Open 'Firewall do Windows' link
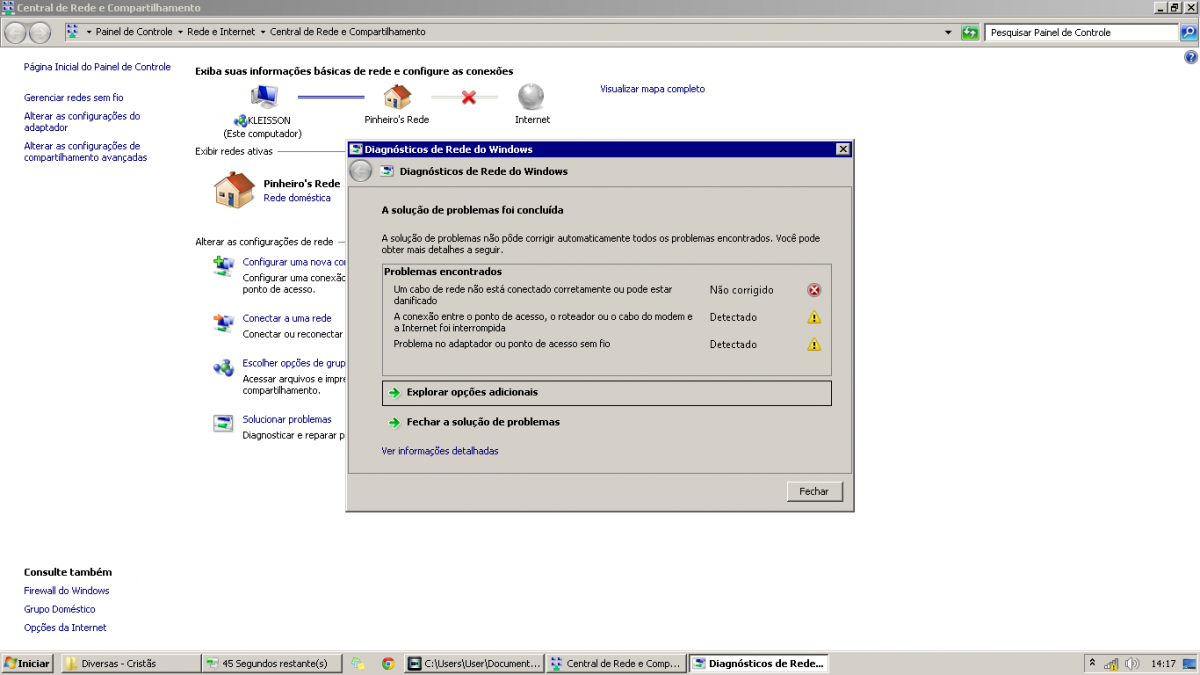The image size is (1200, 675). [x=66, y=591]
